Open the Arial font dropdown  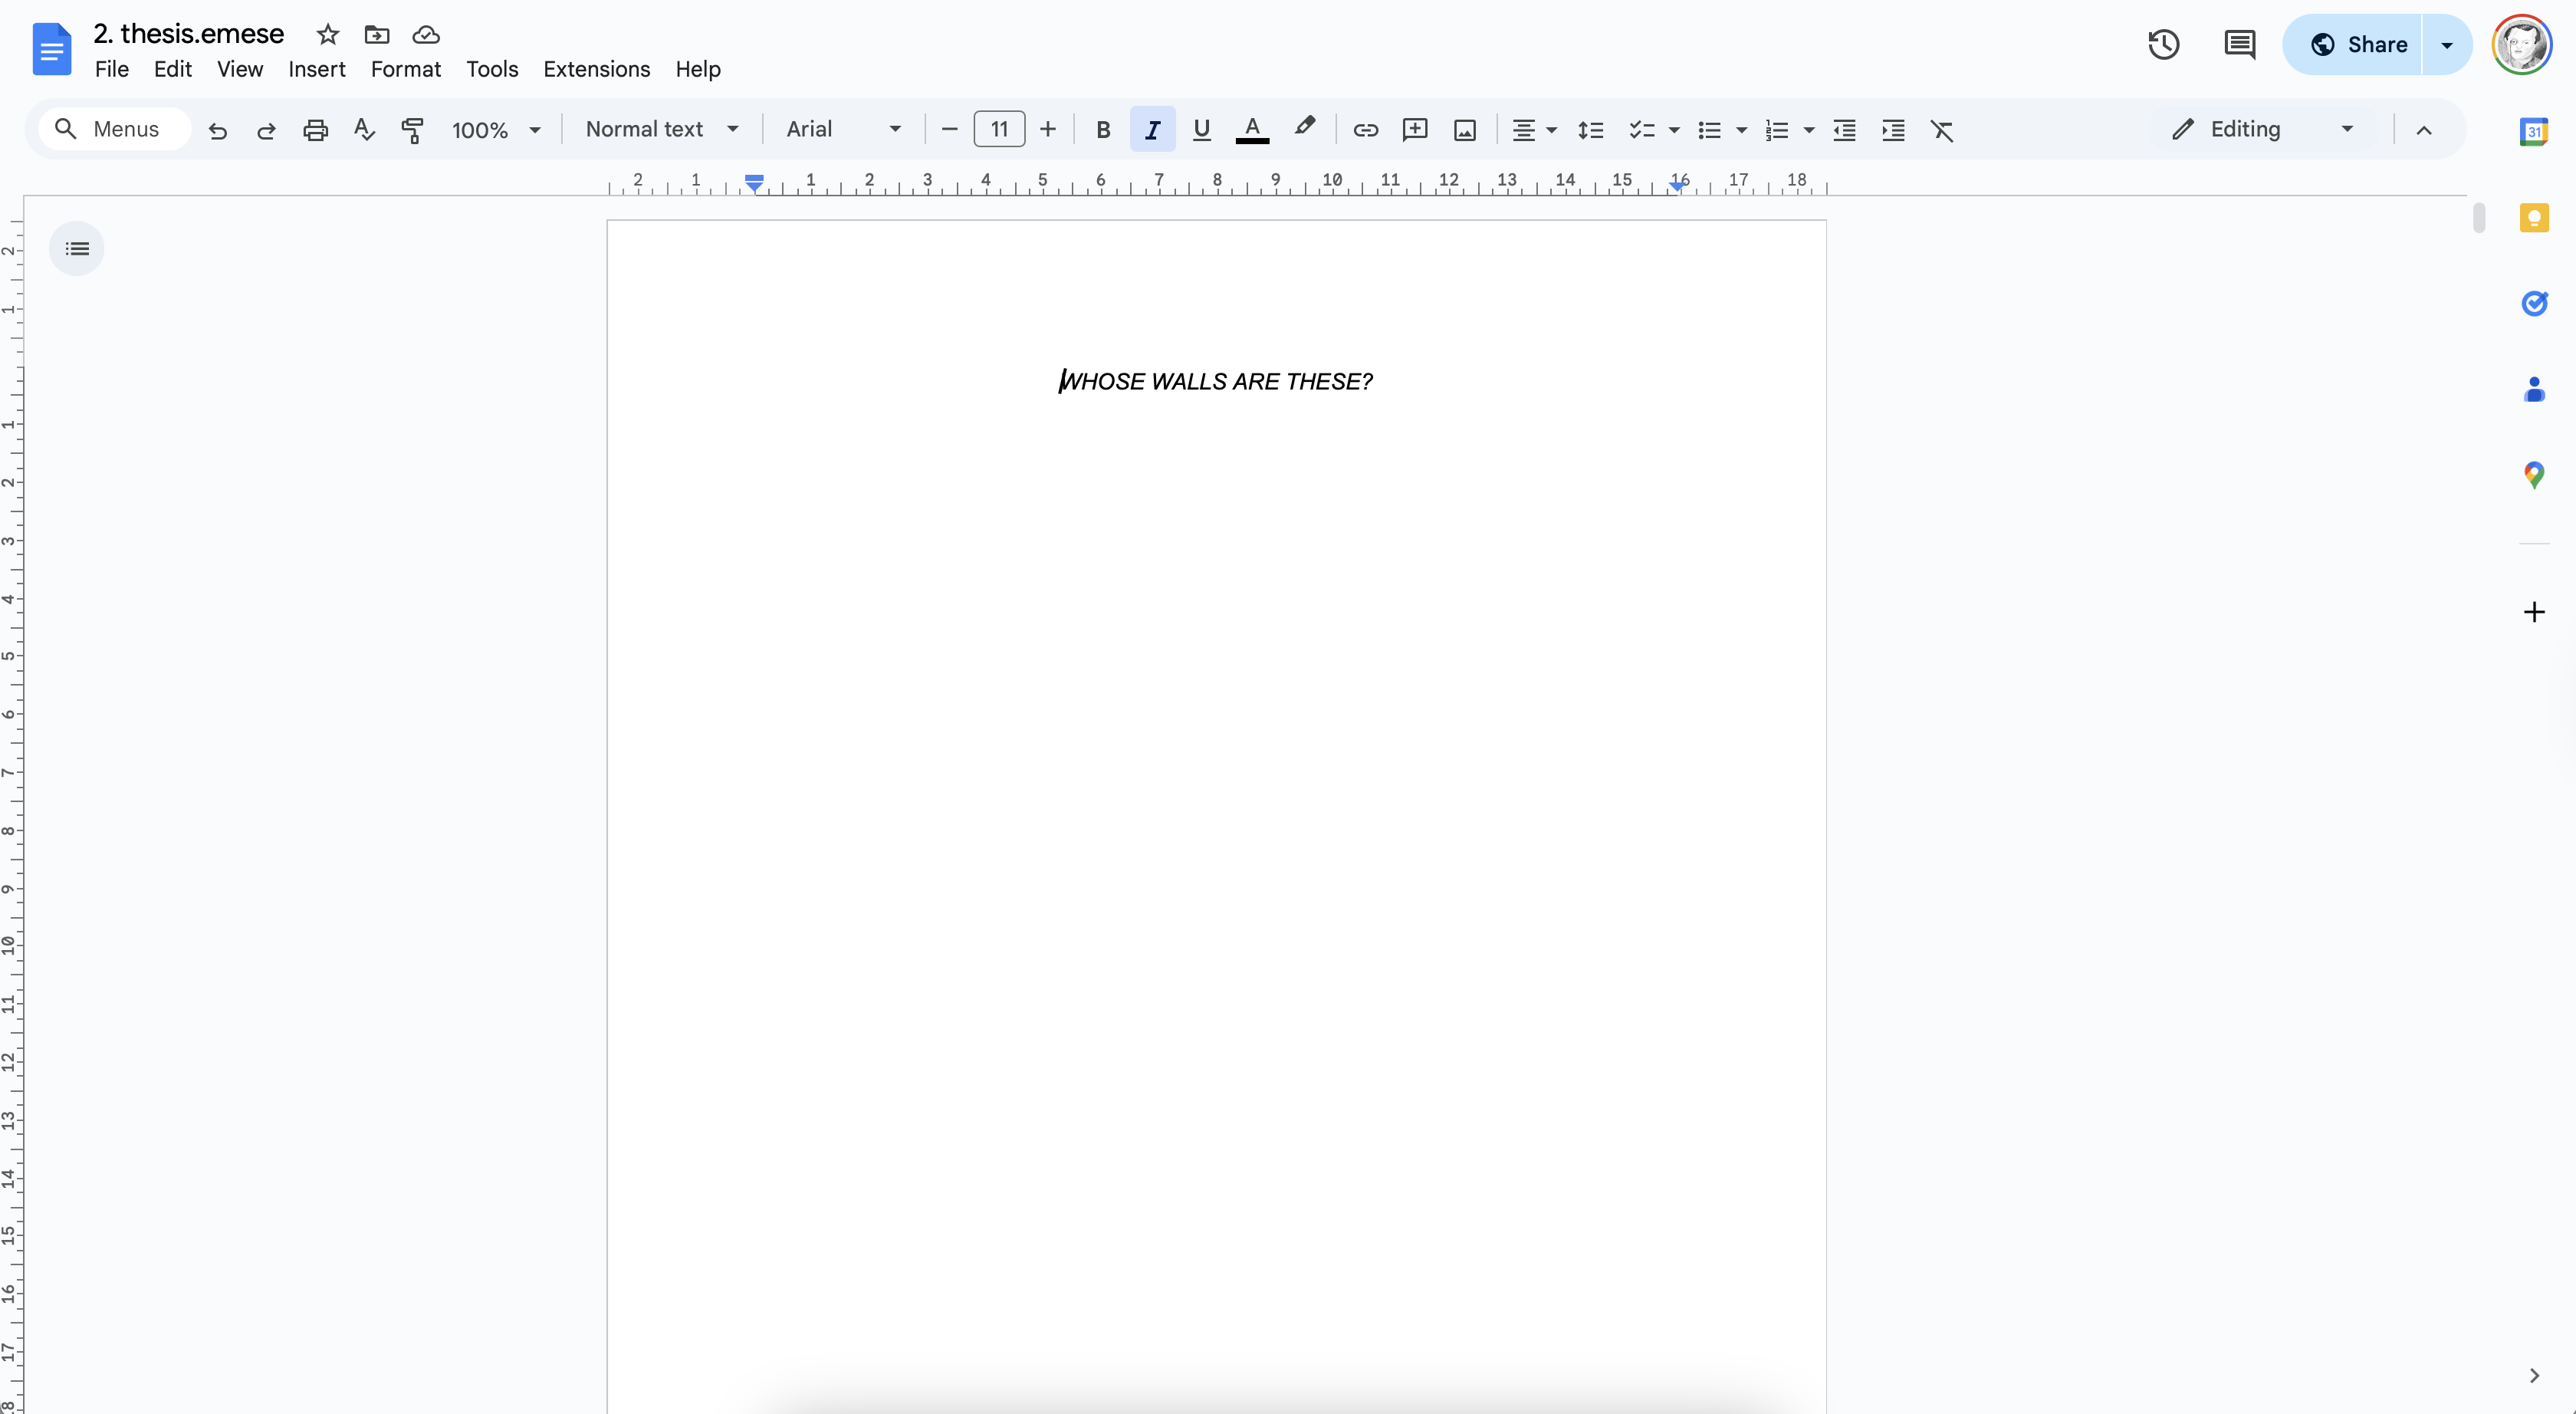(843, 130)
